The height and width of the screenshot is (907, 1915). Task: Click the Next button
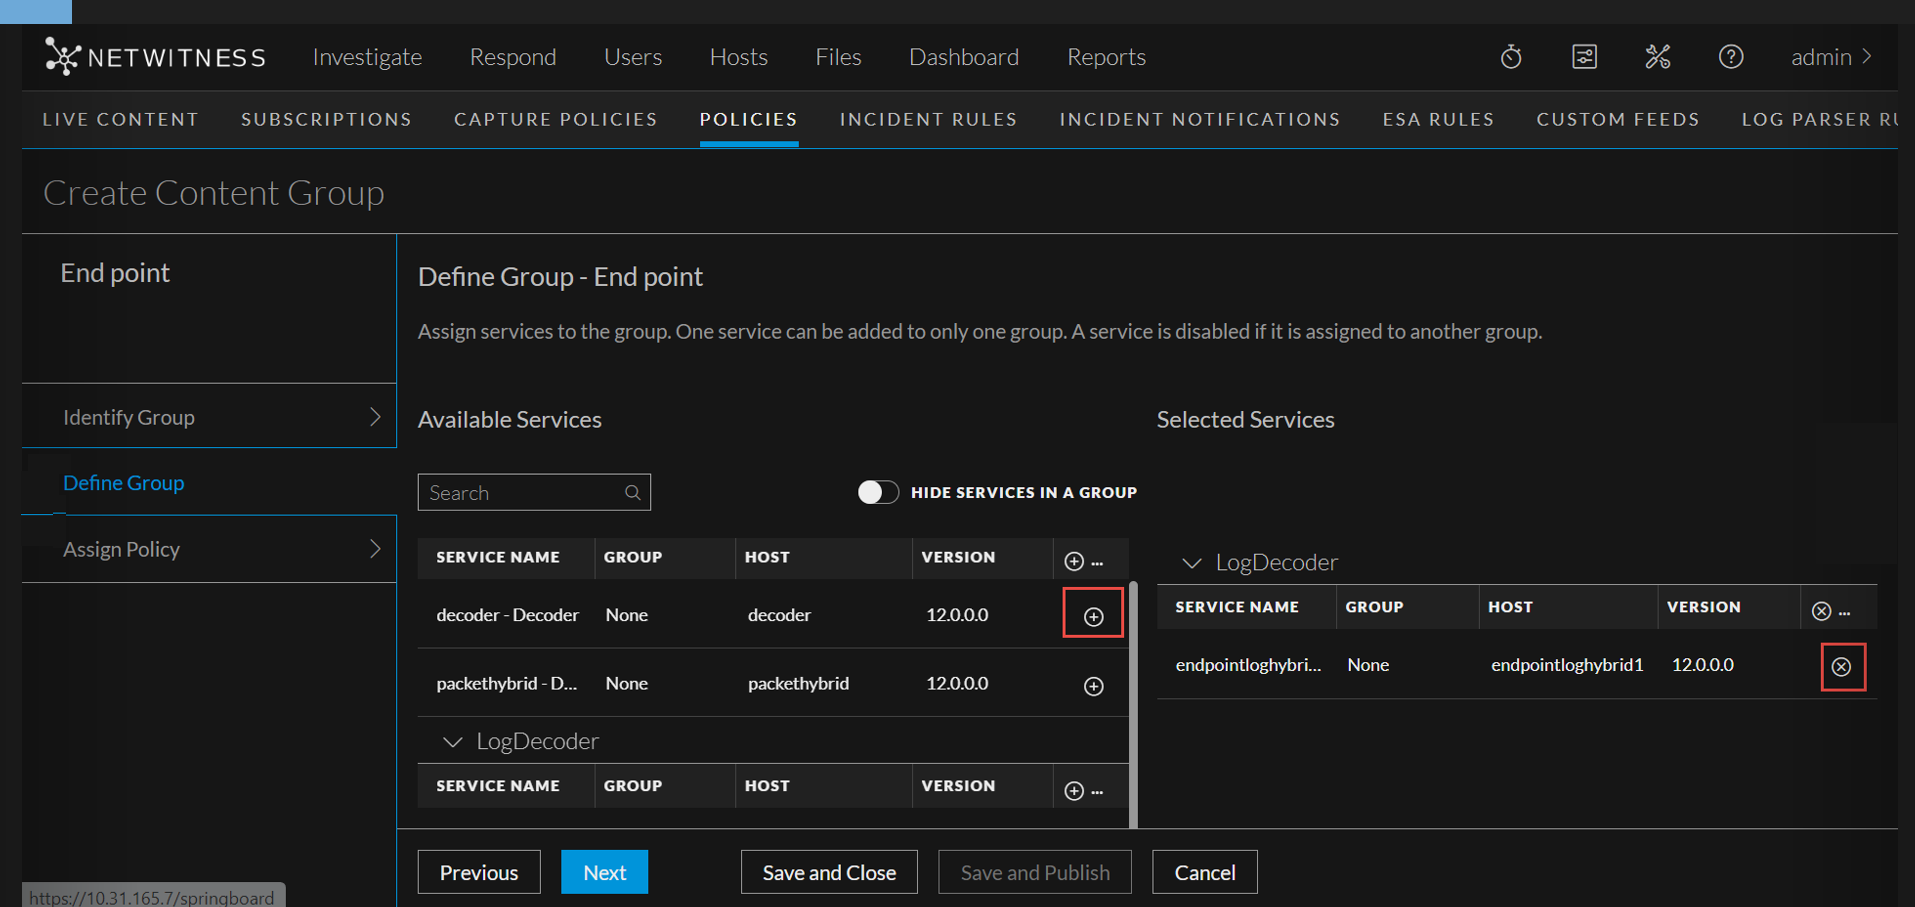(604, 872)
